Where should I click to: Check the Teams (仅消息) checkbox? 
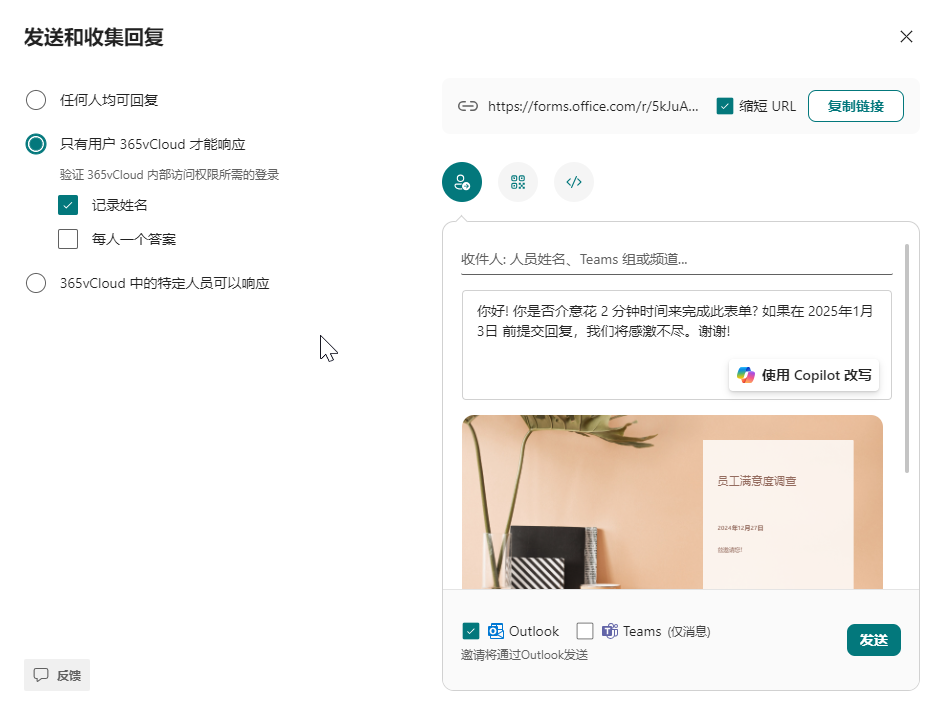click(x=584, y=631)
